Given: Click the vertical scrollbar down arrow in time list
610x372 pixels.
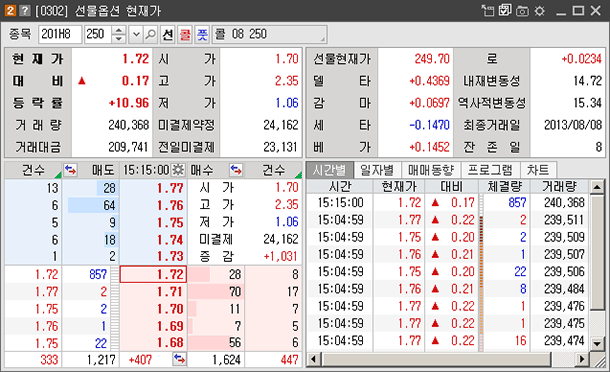Looking at the screenshot, I should [x=597, y=344].
